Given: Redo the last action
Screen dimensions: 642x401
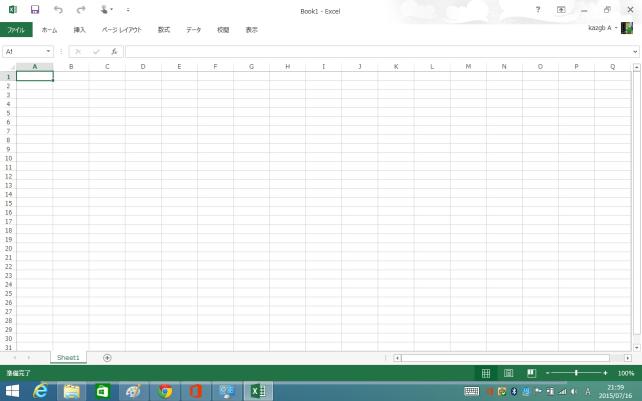Looking at the screenshot, I should [x=81, y=9].
